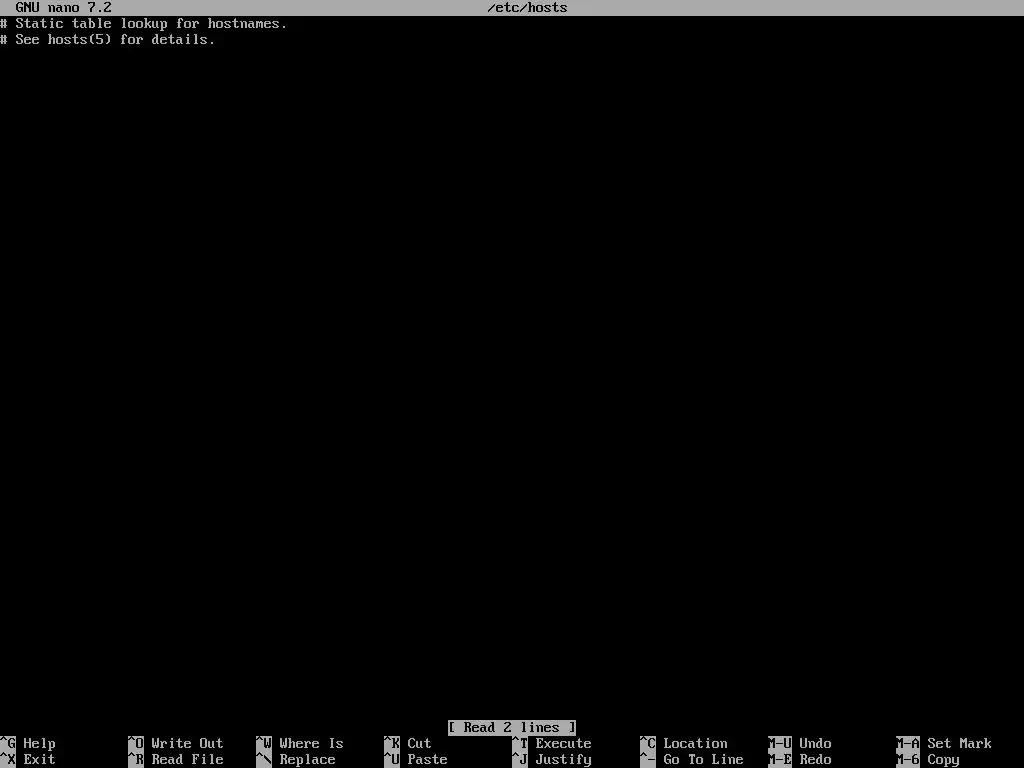Place cursor on 'Static table lookup' line

click(144, 24)
